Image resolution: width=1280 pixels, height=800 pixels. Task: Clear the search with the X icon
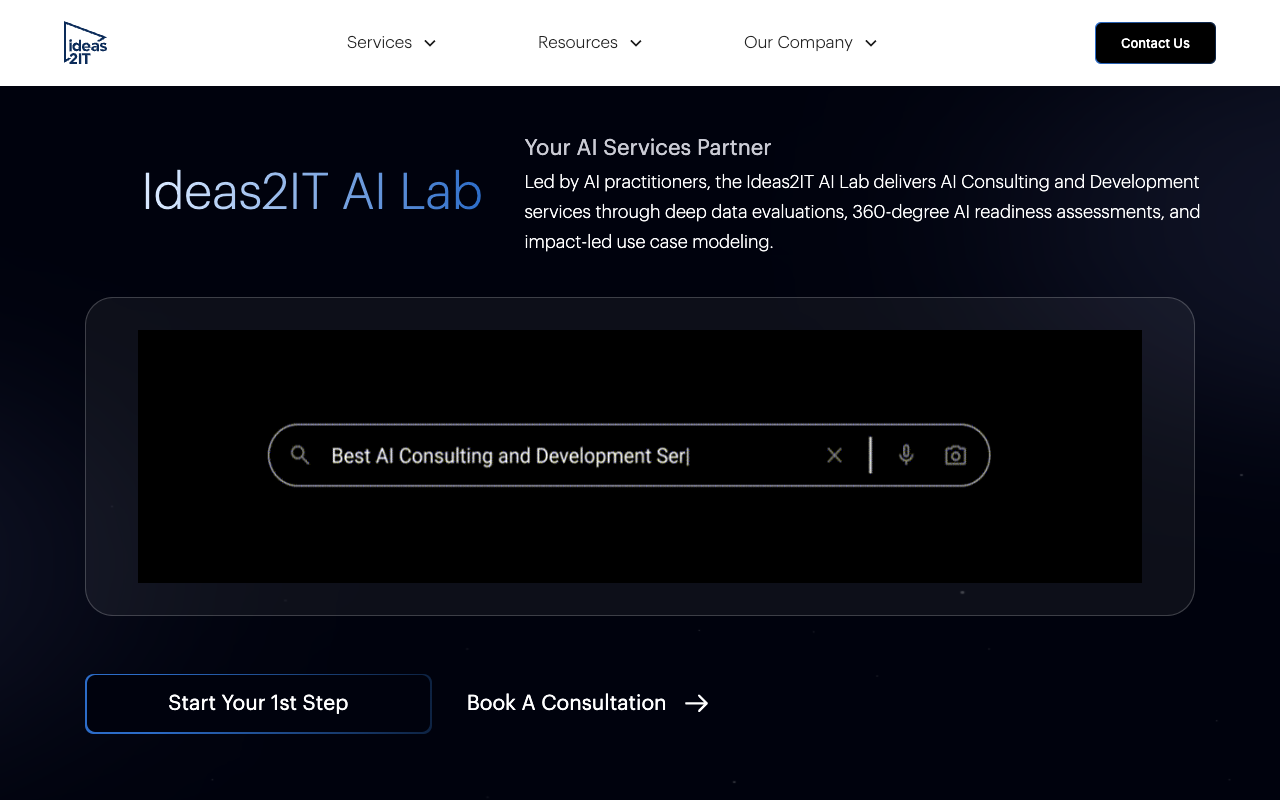tap(834, 456)
